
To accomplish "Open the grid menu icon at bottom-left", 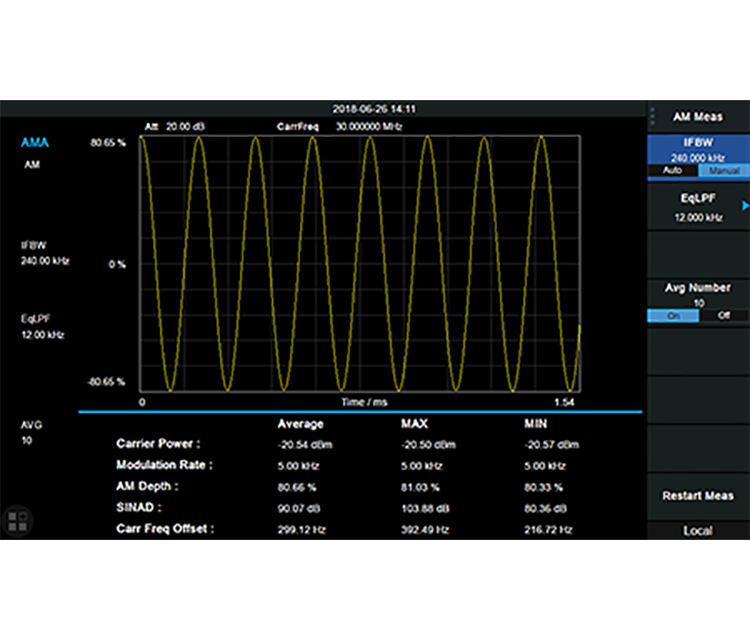I will click(18, 519).
